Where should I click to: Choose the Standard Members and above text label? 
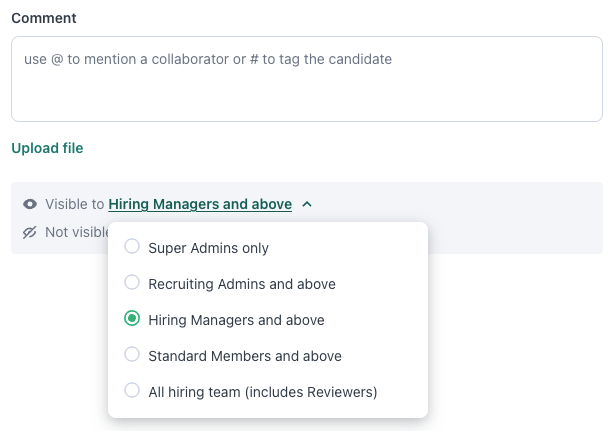[245, 356]
